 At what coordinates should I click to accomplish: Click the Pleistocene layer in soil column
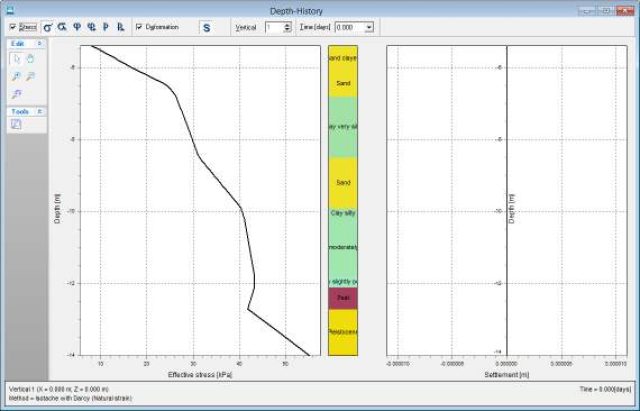(x=343, y=332)
